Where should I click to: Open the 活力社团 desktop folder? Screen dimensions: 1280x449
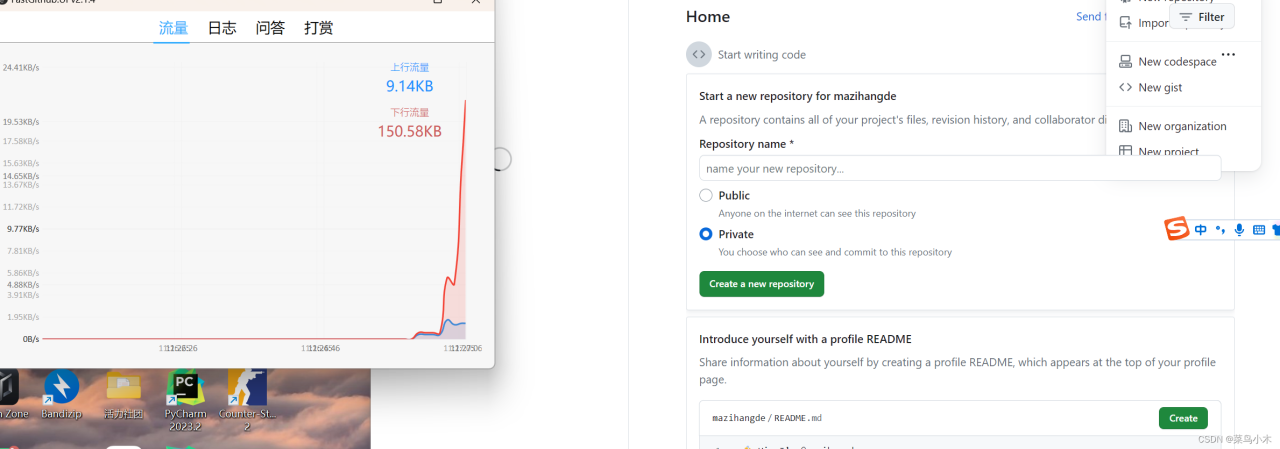pyautogui.click(x=123, y=390)
